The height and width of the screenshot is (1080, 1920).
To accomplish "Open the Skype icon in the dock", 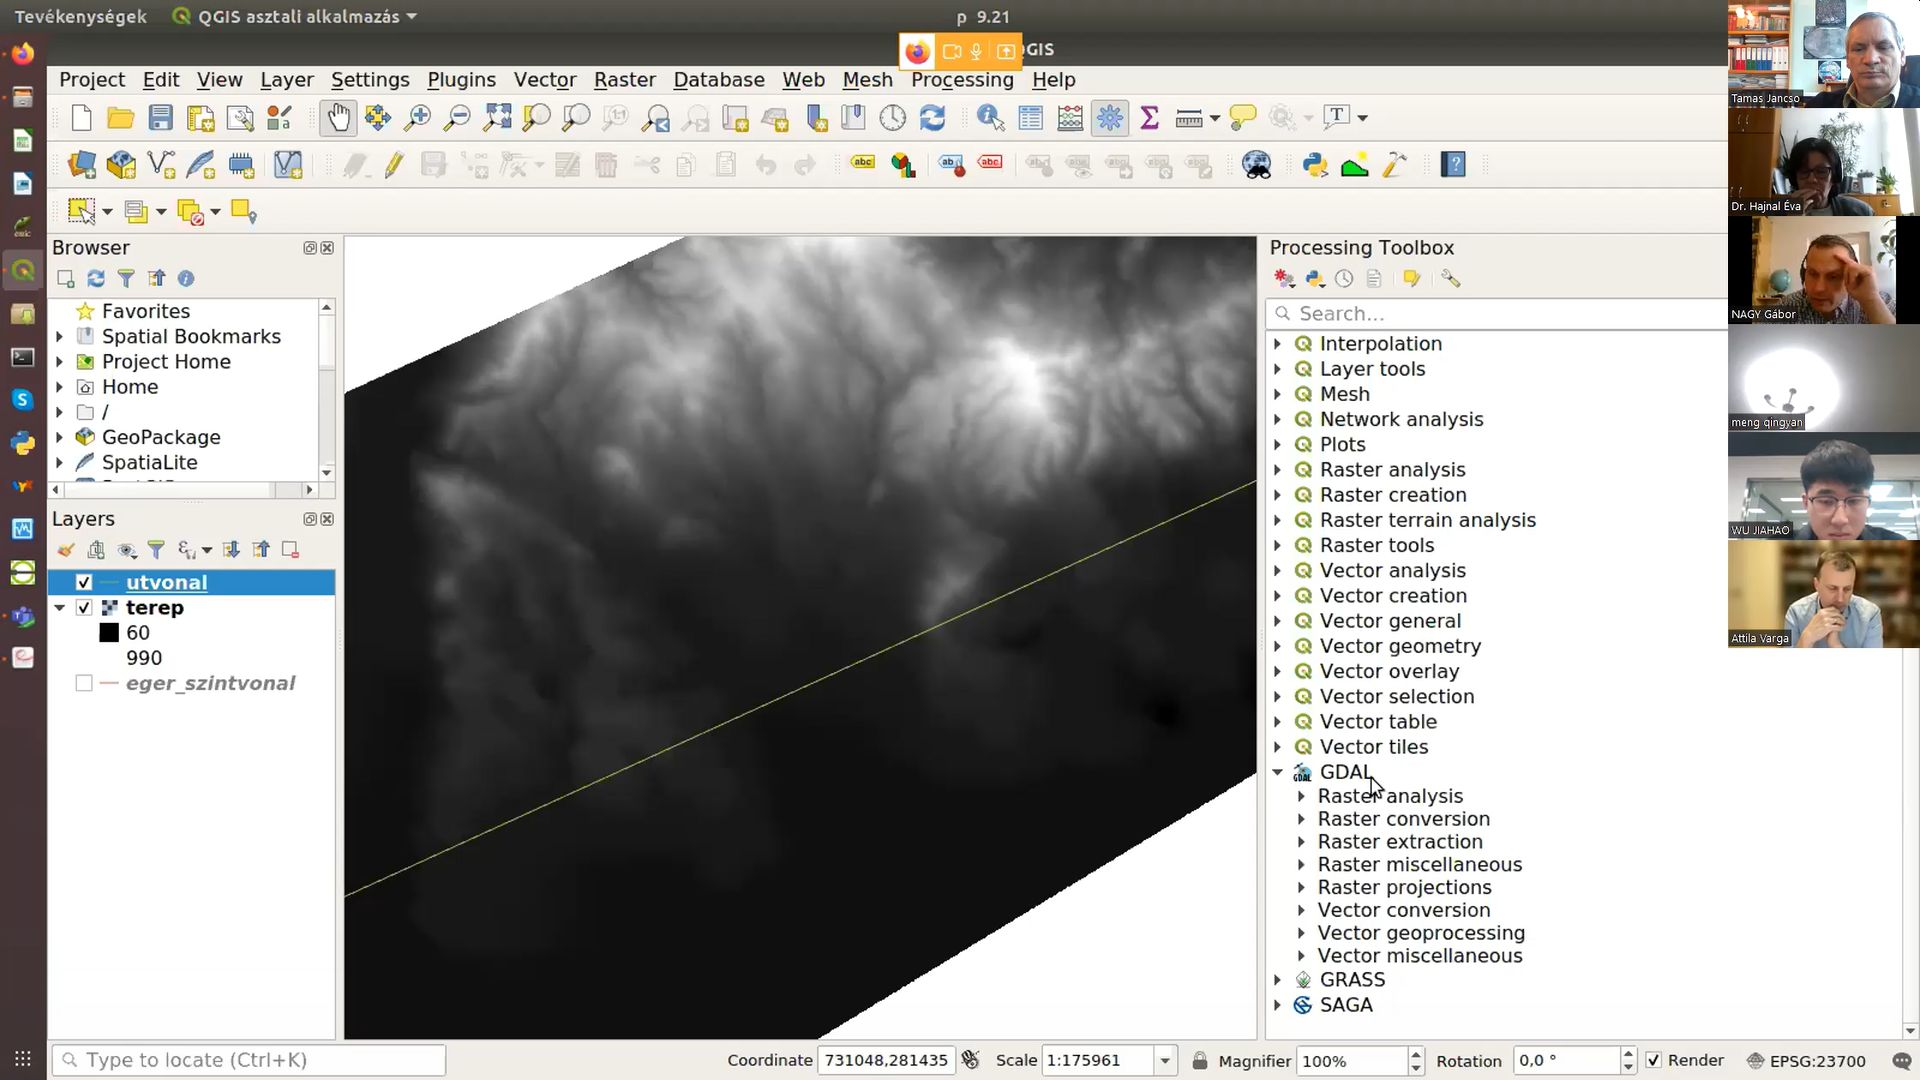I will coord(22,400).
